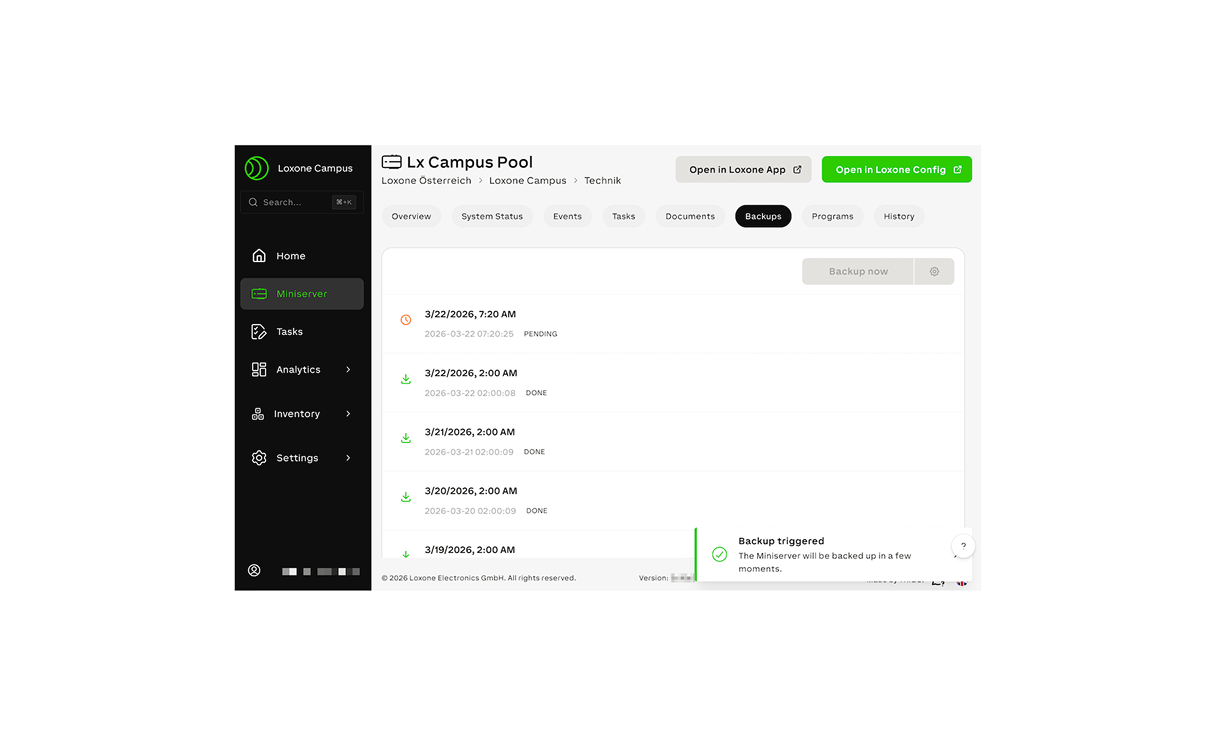Viewport: 1217px width, 736px height.
Task: Click the timestamp 2026-03-21 02:00:09
Action: [x=469, y=452]
